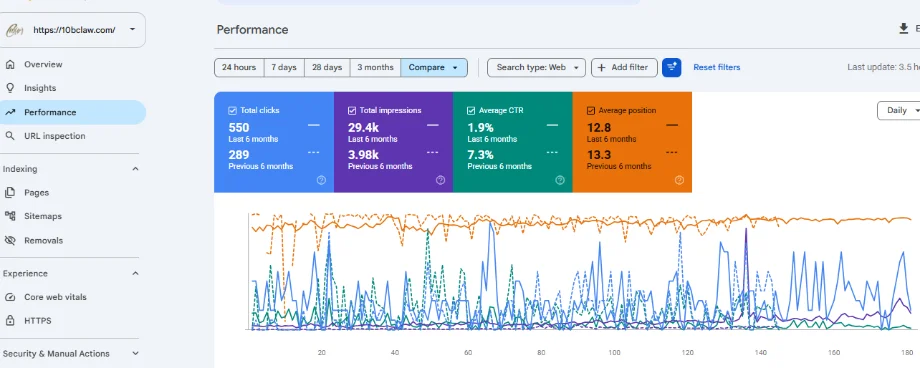Expand Security & Manual Actions section
This screenshot has height=368, width=920.
coord(136,354)
